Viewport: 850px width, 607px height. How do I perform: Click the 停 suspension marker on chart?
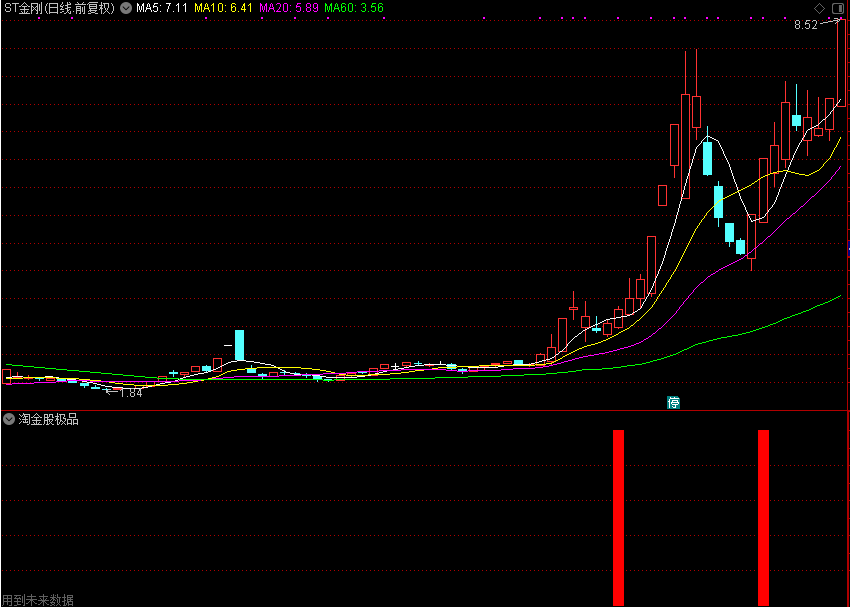673,403
